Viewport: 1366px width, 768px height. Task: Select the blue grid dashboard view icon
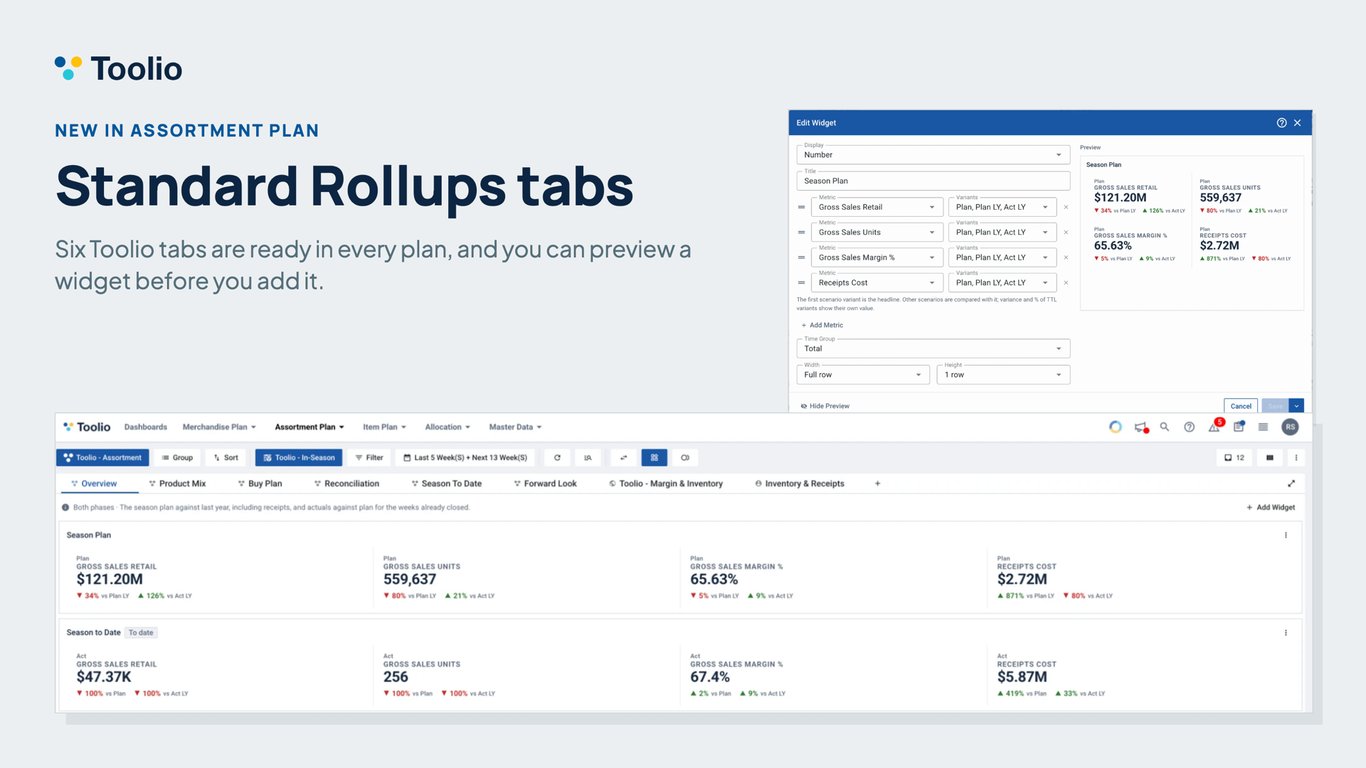(654, 457)
